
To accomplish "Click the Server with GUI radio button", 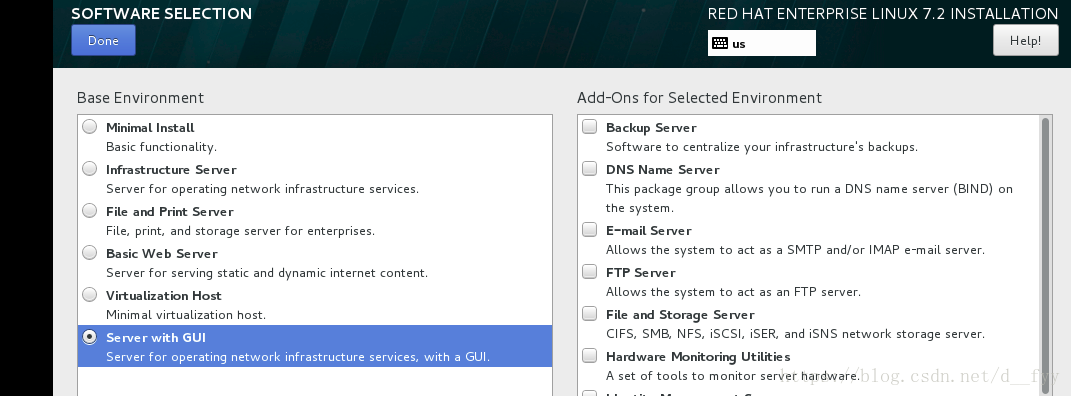I will tap(89, 337).
